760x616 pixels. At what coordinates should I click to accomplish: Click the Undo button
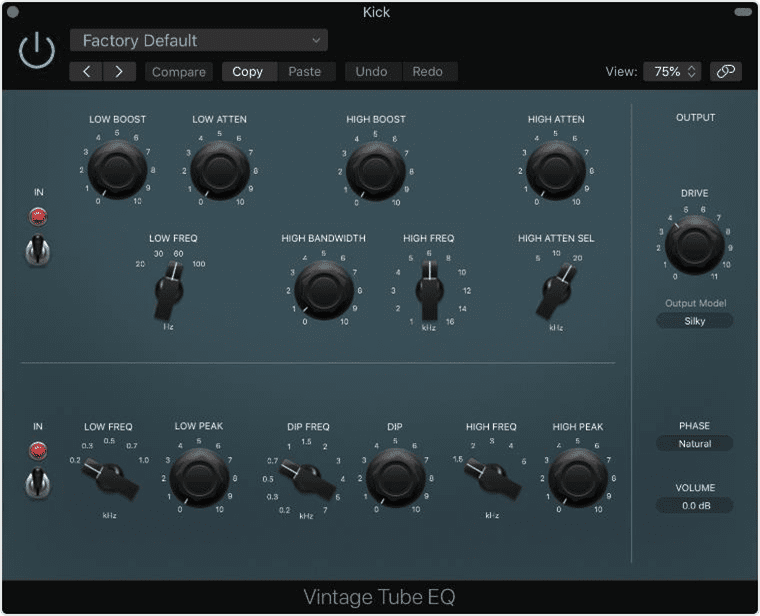[371, 72]
